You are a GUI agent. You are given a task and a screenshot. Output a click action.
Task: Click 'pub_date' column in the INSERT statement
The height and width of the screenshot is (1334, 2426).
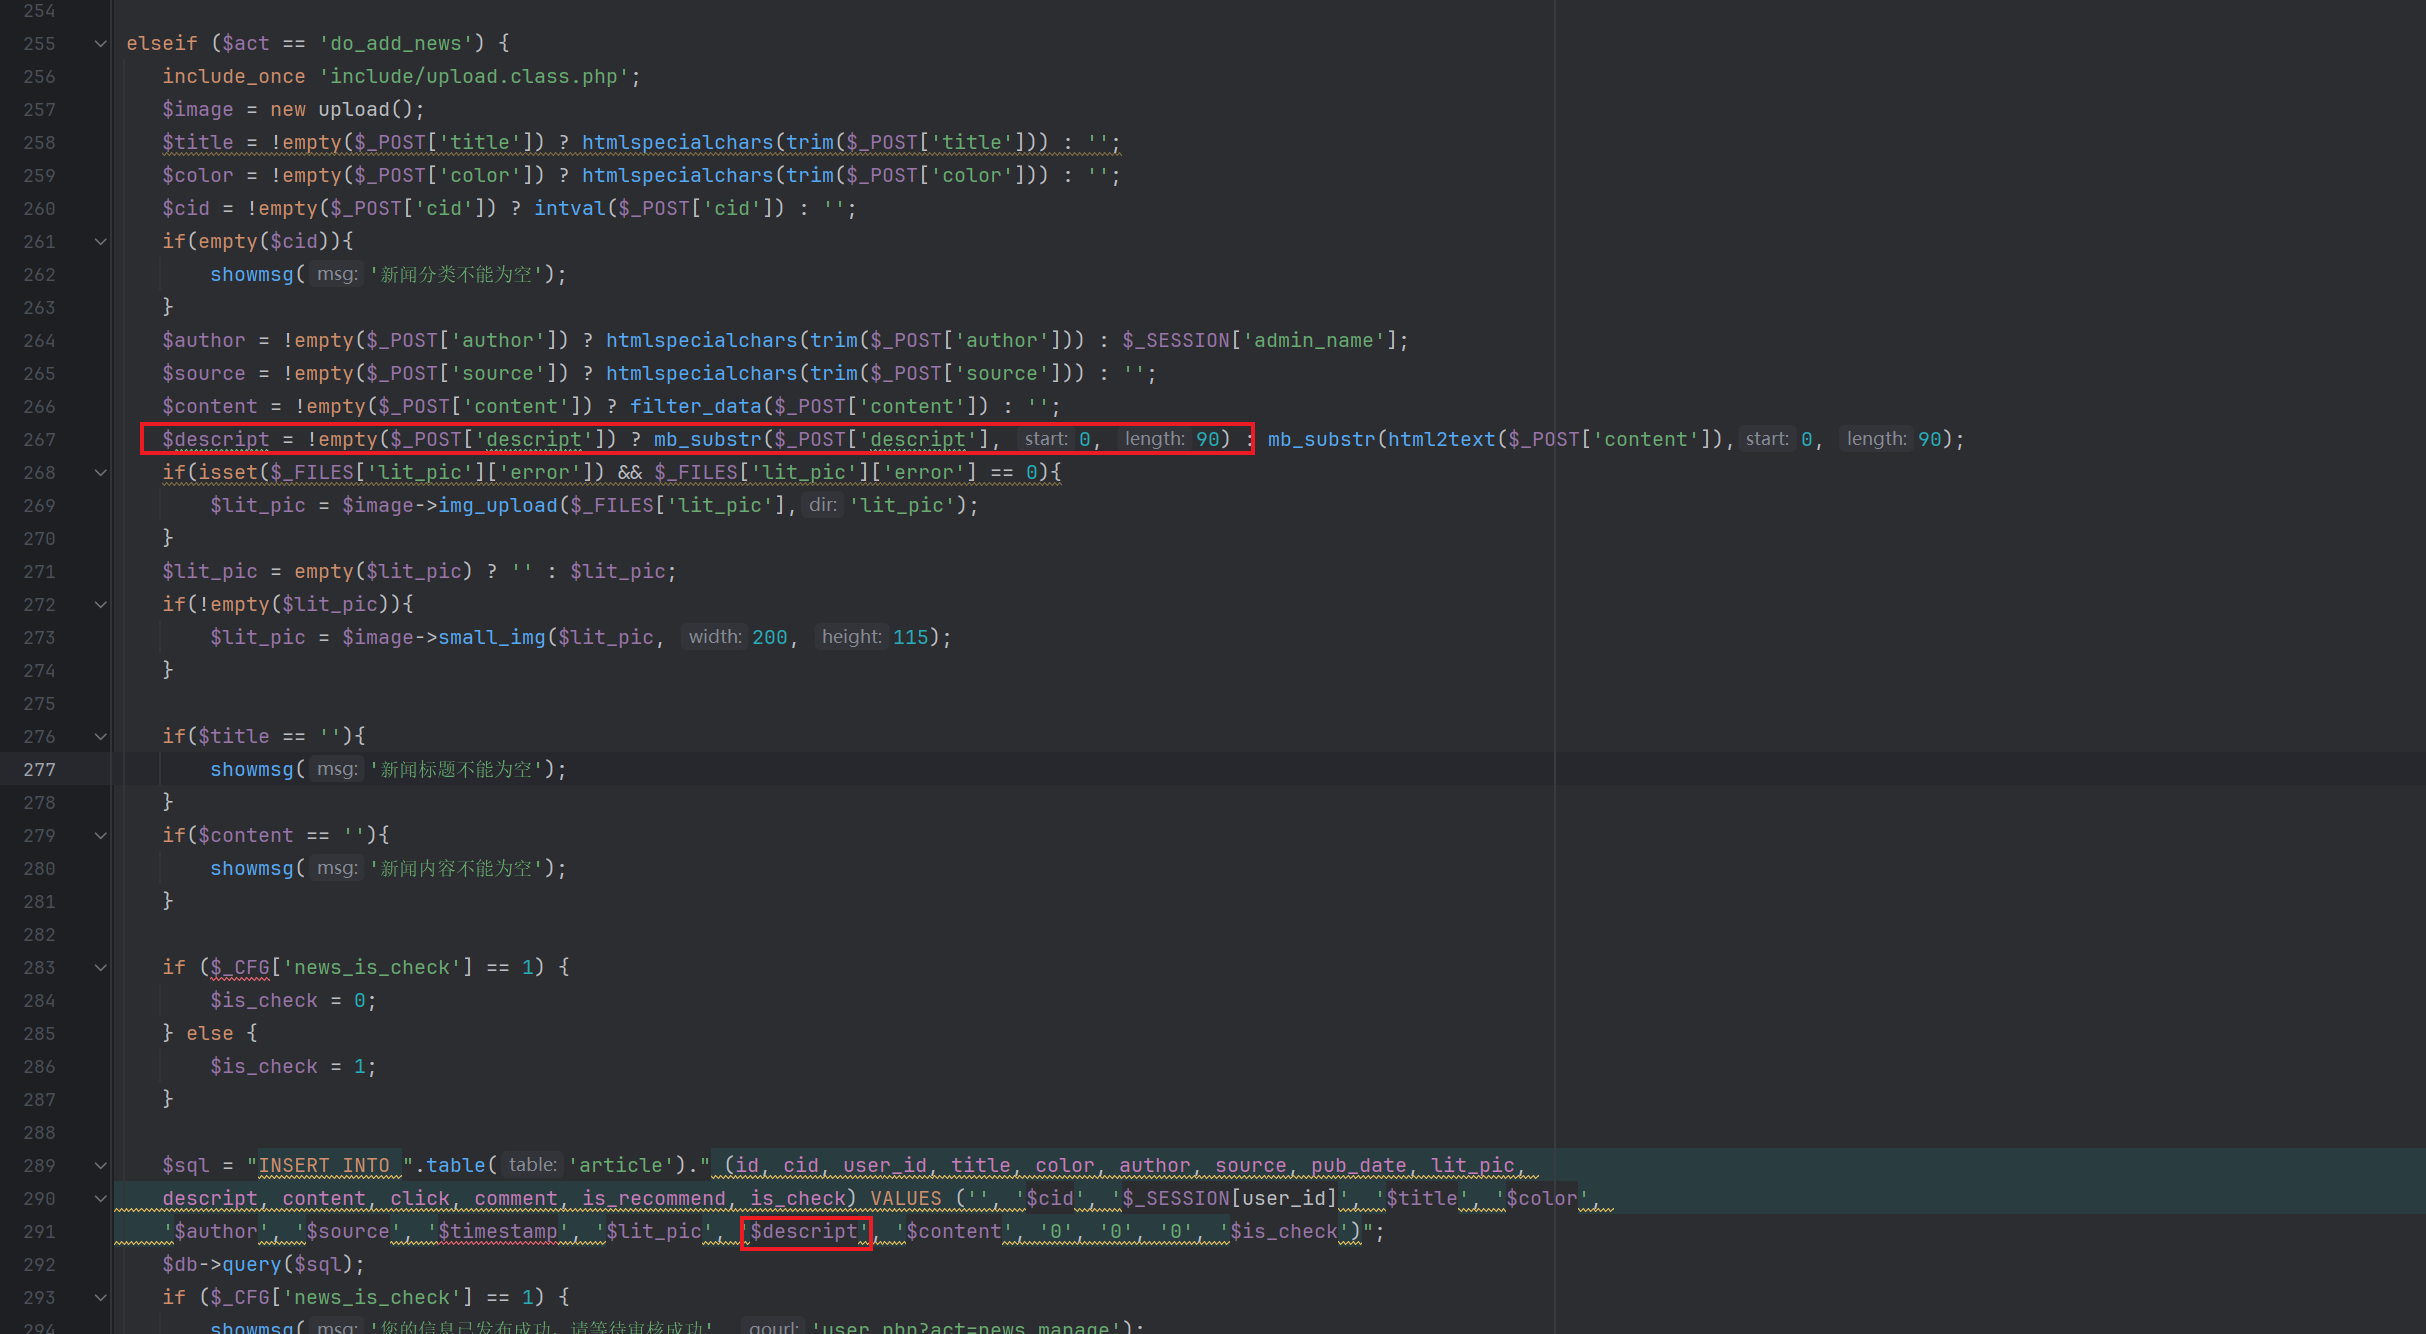(1358, 1165)
